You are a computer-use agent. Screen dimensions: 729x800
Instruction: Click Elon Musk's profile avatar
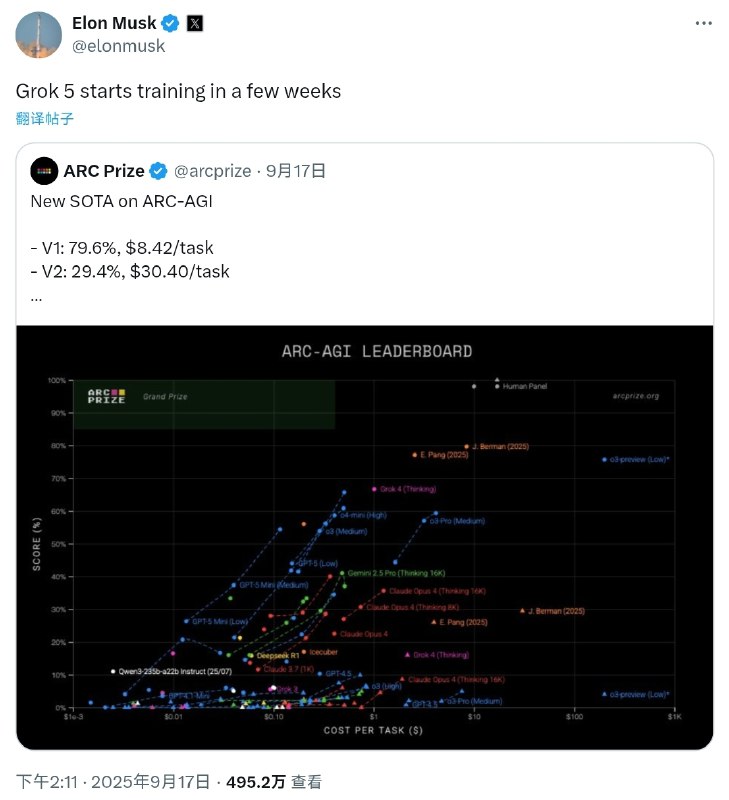[x=39, y=34]
